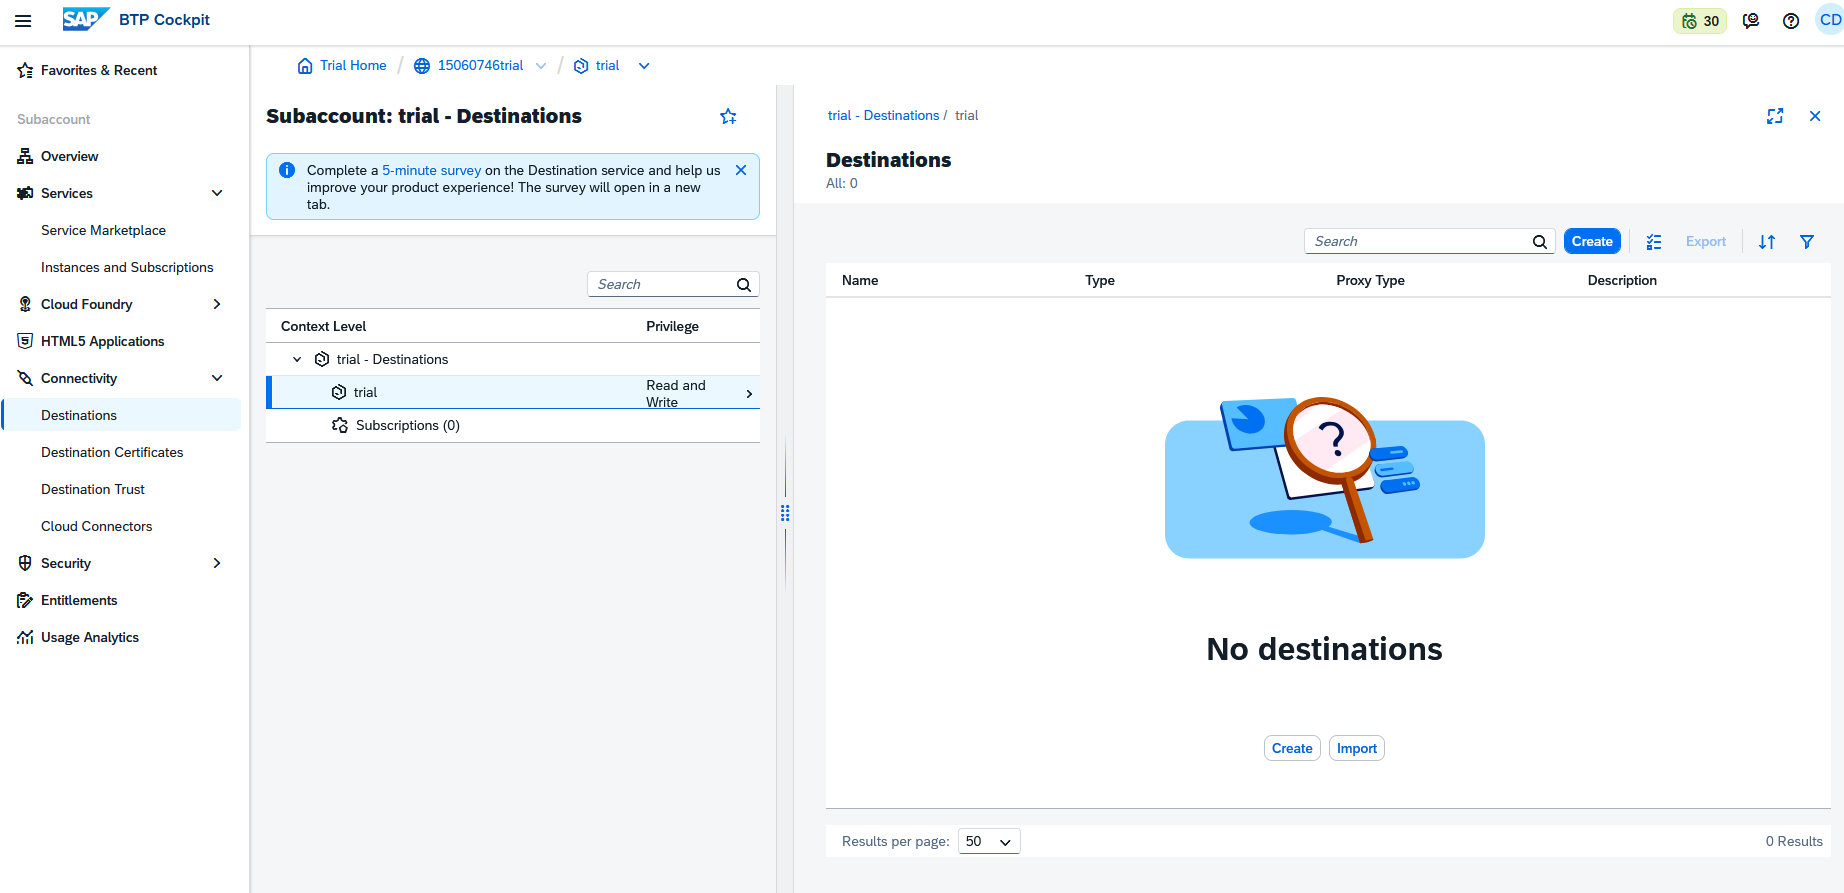The image size is (1844, 893).
Task: Open sort settings for destinations table
Action: (x=1767, y=242)
